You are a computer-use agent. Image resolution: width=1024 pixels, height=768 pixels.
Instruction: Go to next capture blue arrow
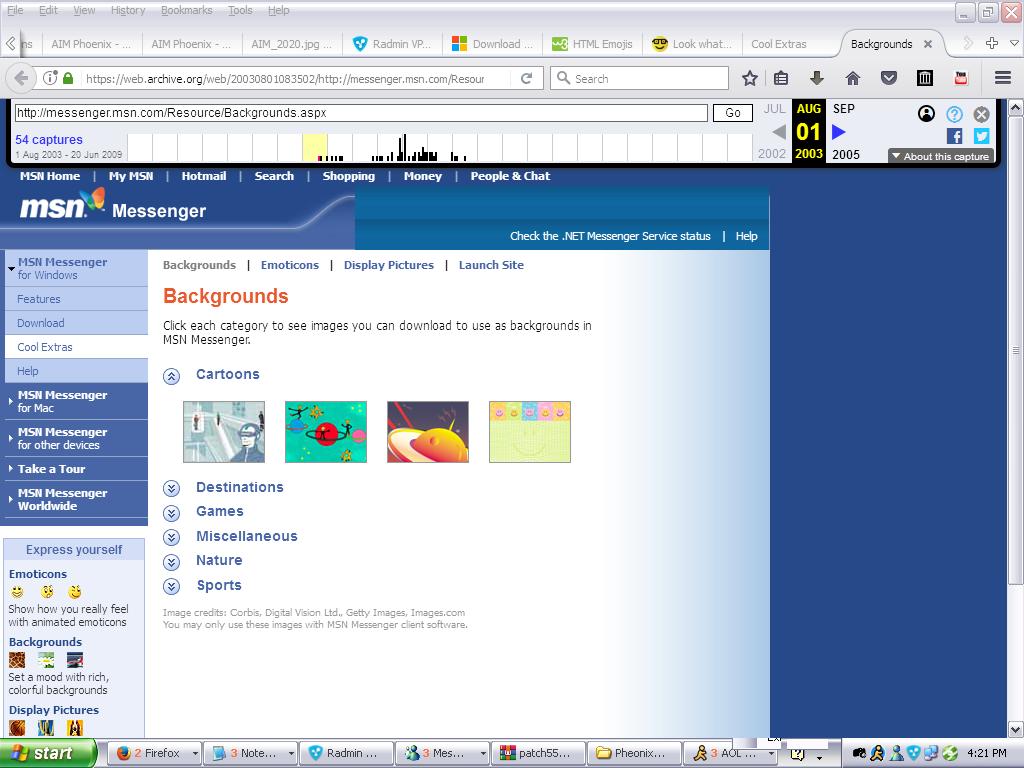[x=839, y=133]
